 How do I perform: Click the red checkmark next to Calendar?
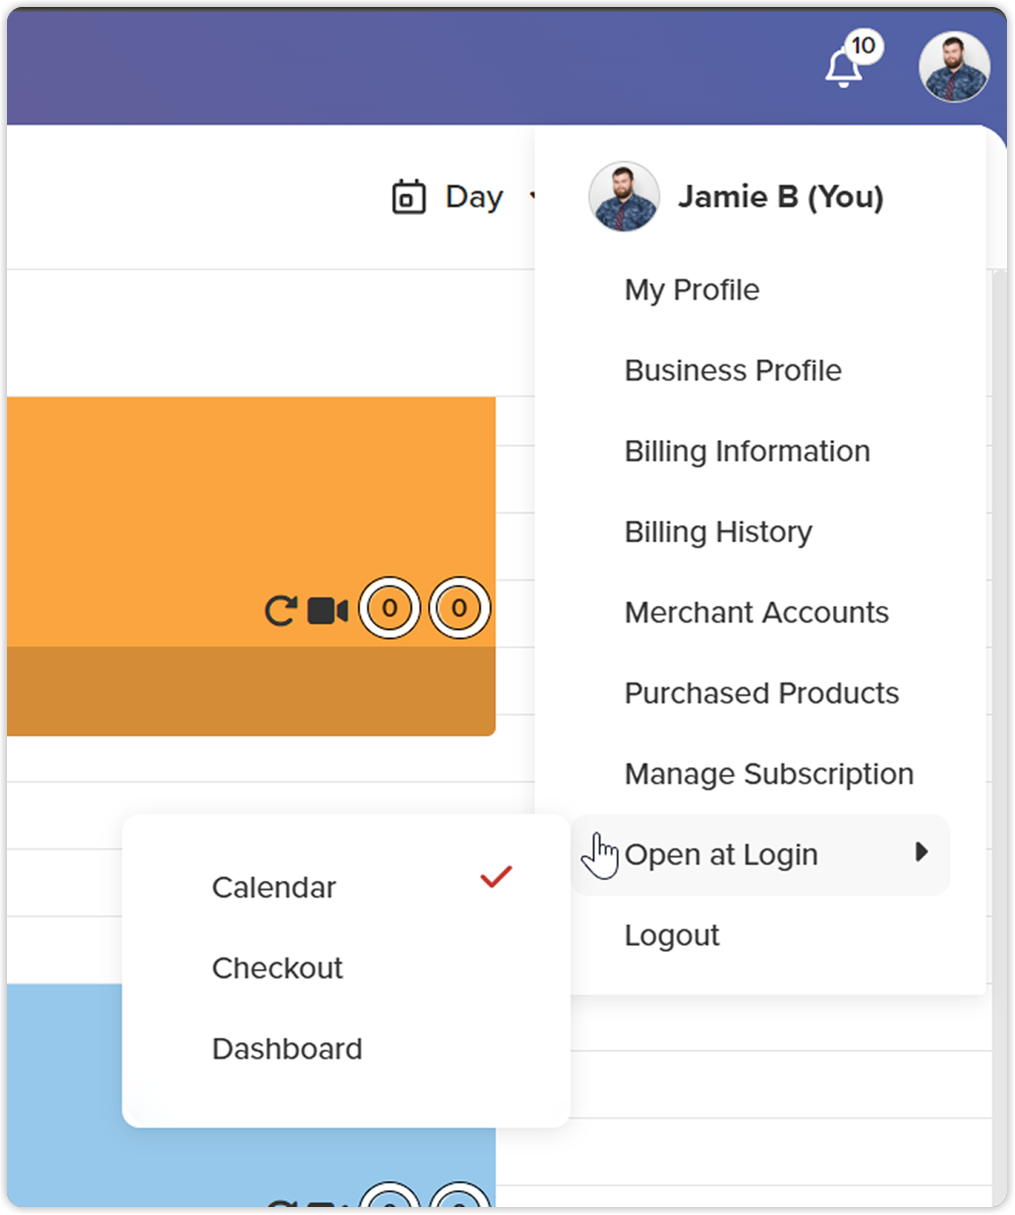tap(496, 877)
